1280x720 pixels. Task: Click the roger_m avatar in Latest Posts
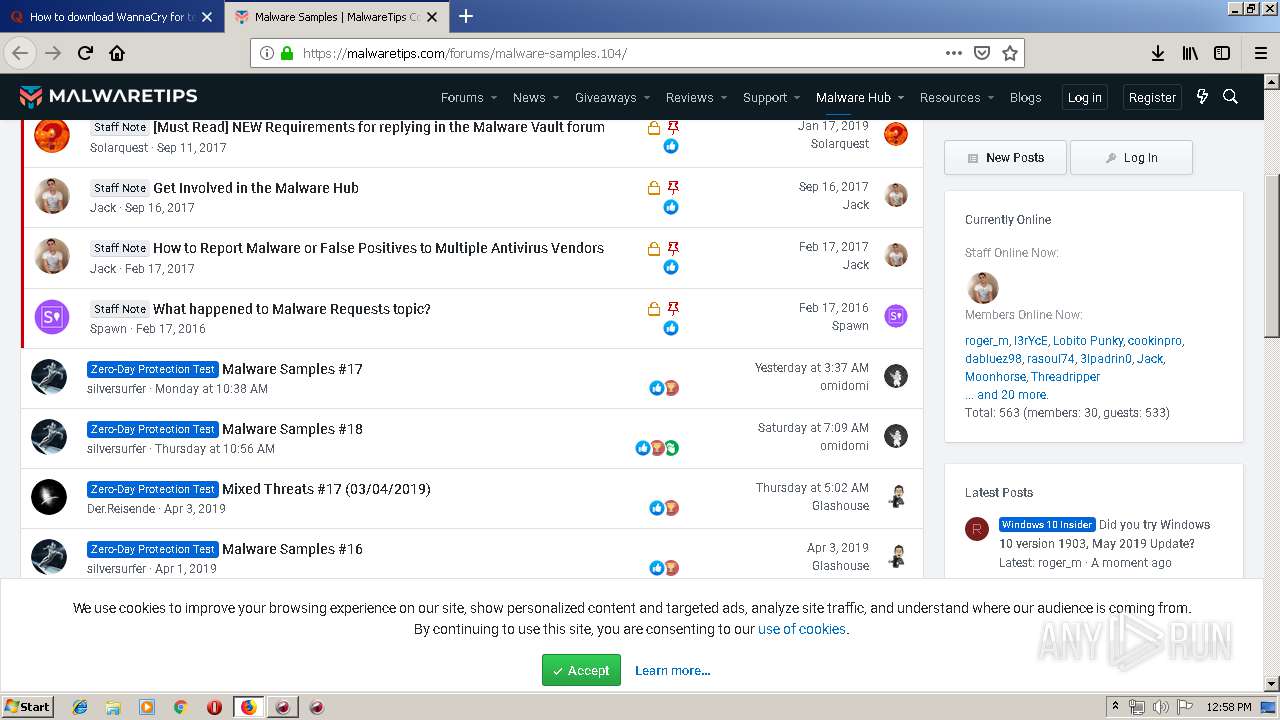point(977,529)
